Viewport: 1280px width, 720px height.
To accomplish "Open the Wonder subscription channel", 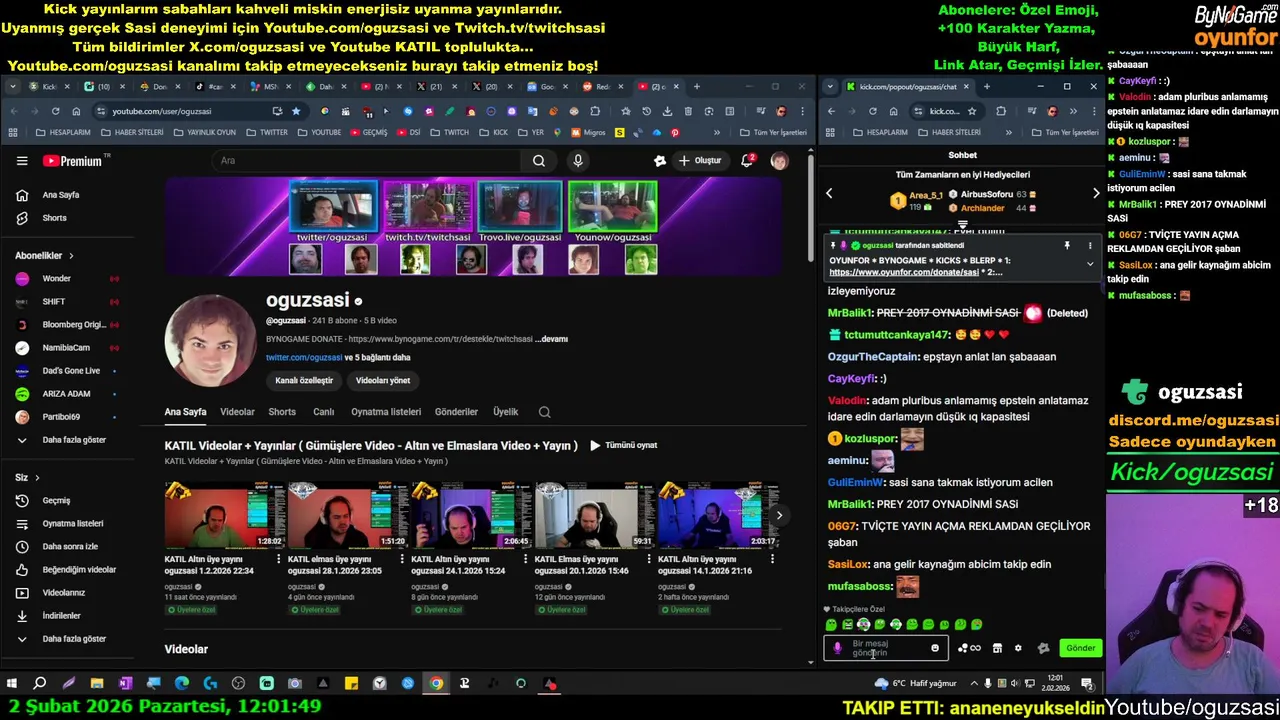I will click(66, 279).
